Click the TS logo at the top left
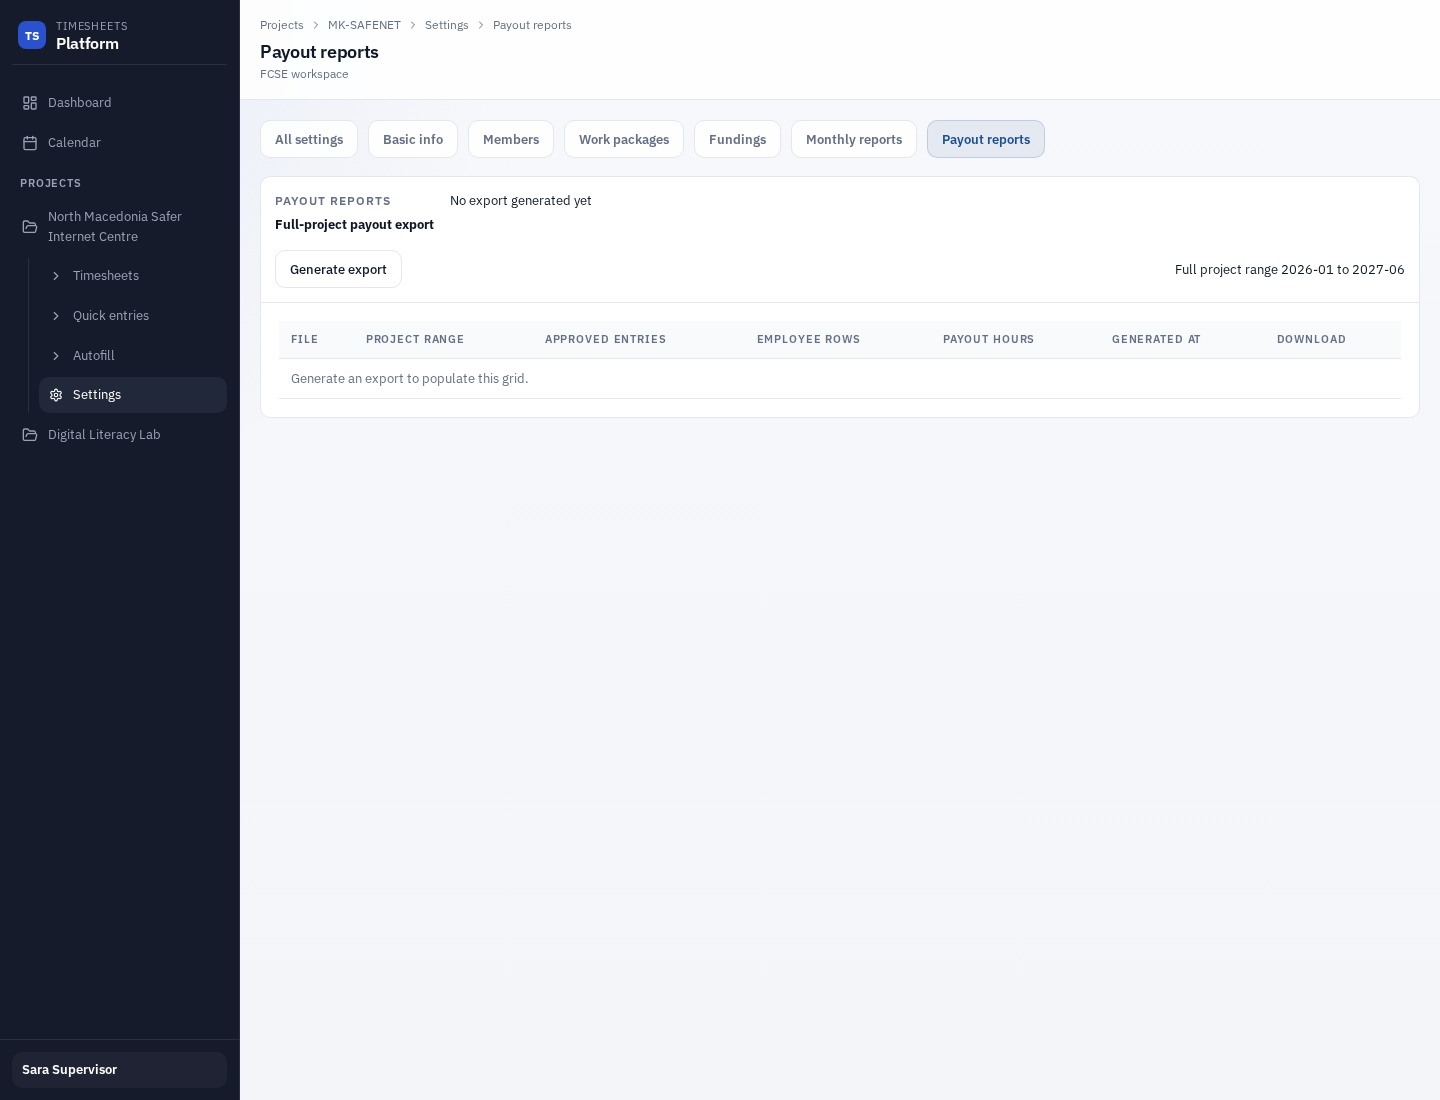1440x1100 pixels. click(32, 35)
